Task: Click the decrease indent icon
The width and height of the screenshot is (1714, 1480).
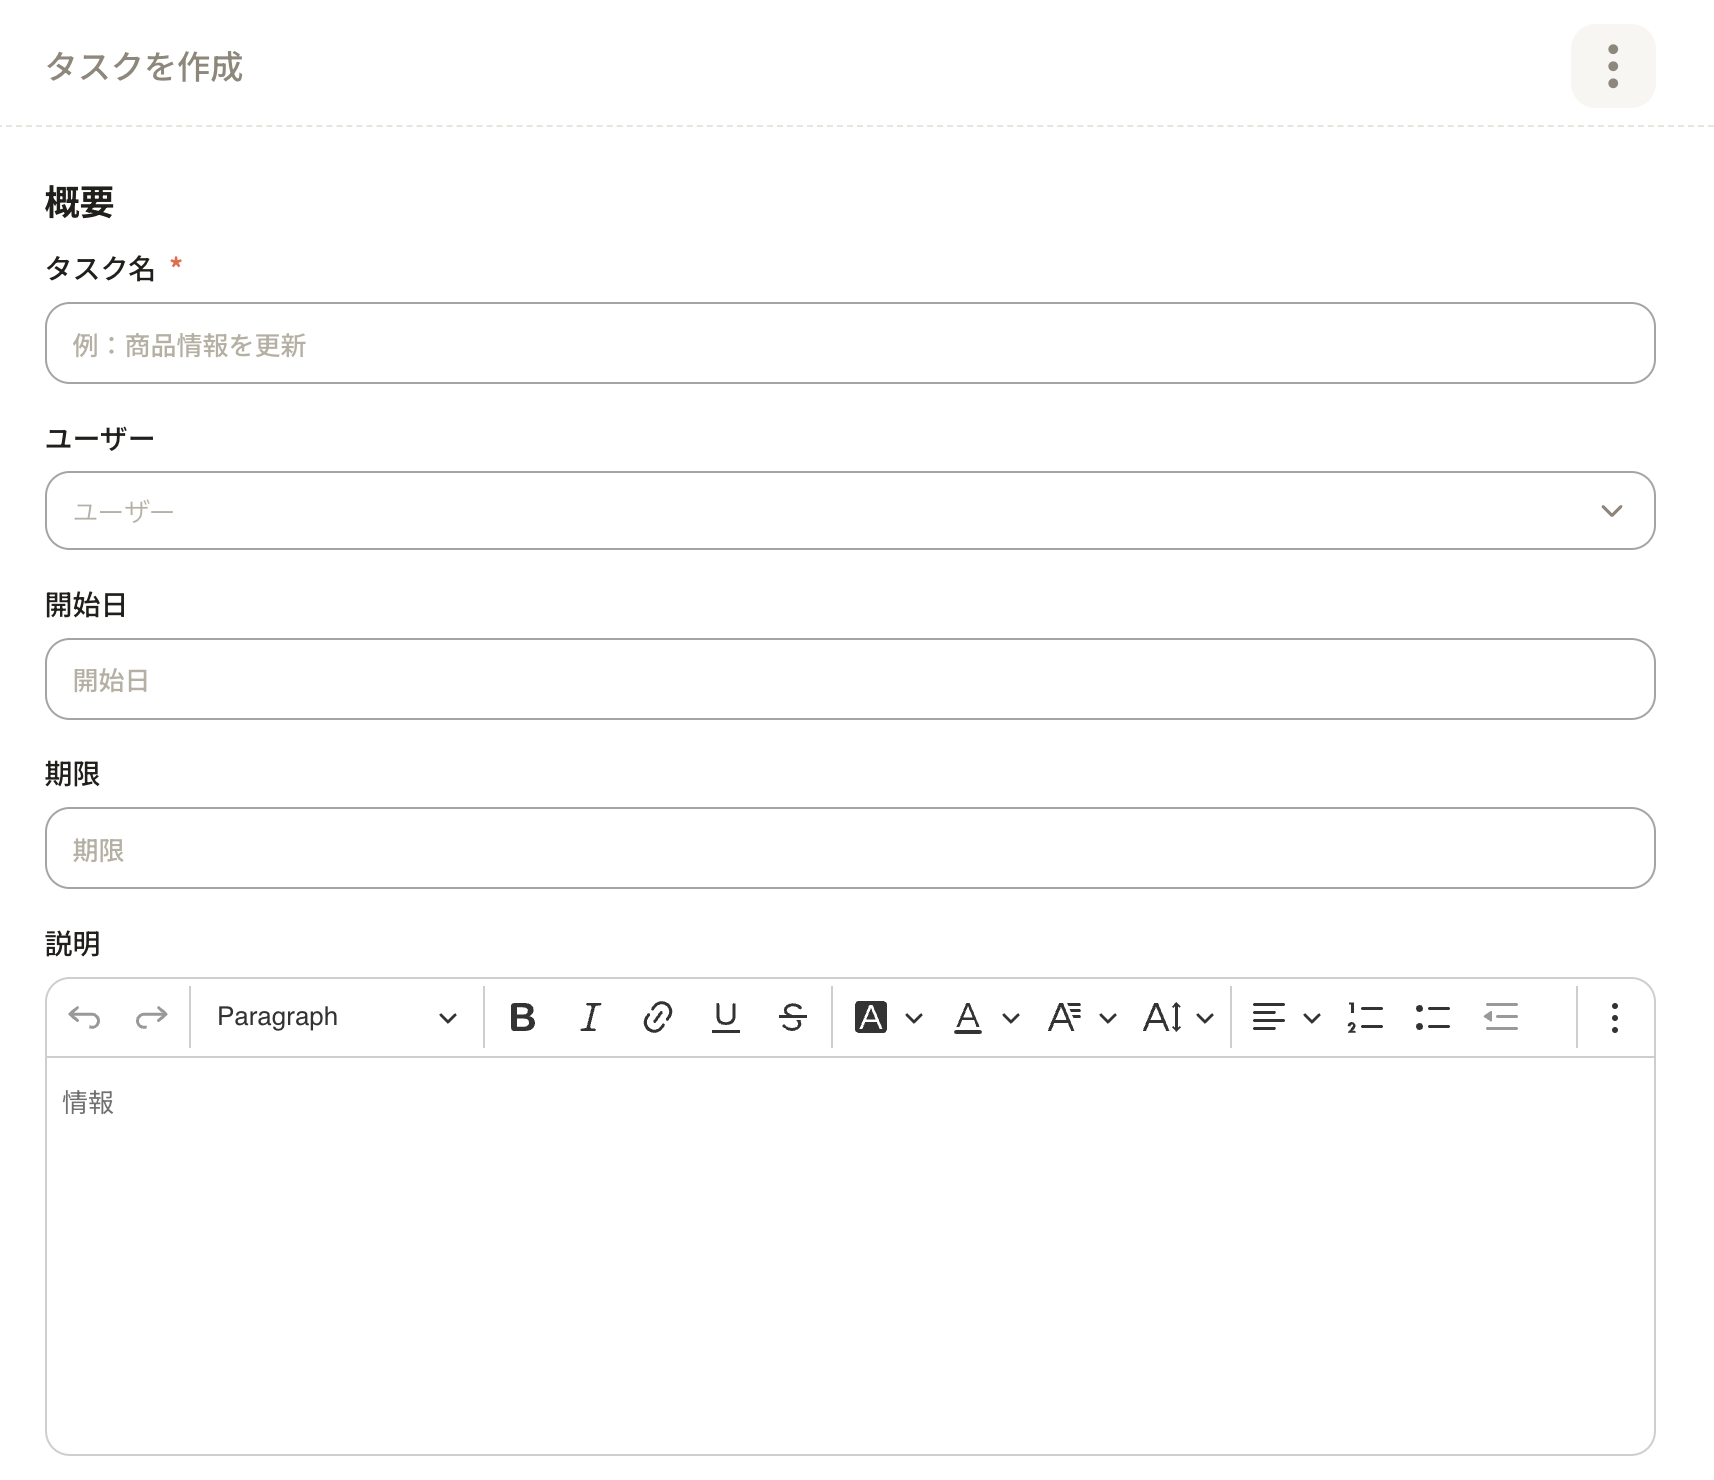Action: [1500, 1018]
